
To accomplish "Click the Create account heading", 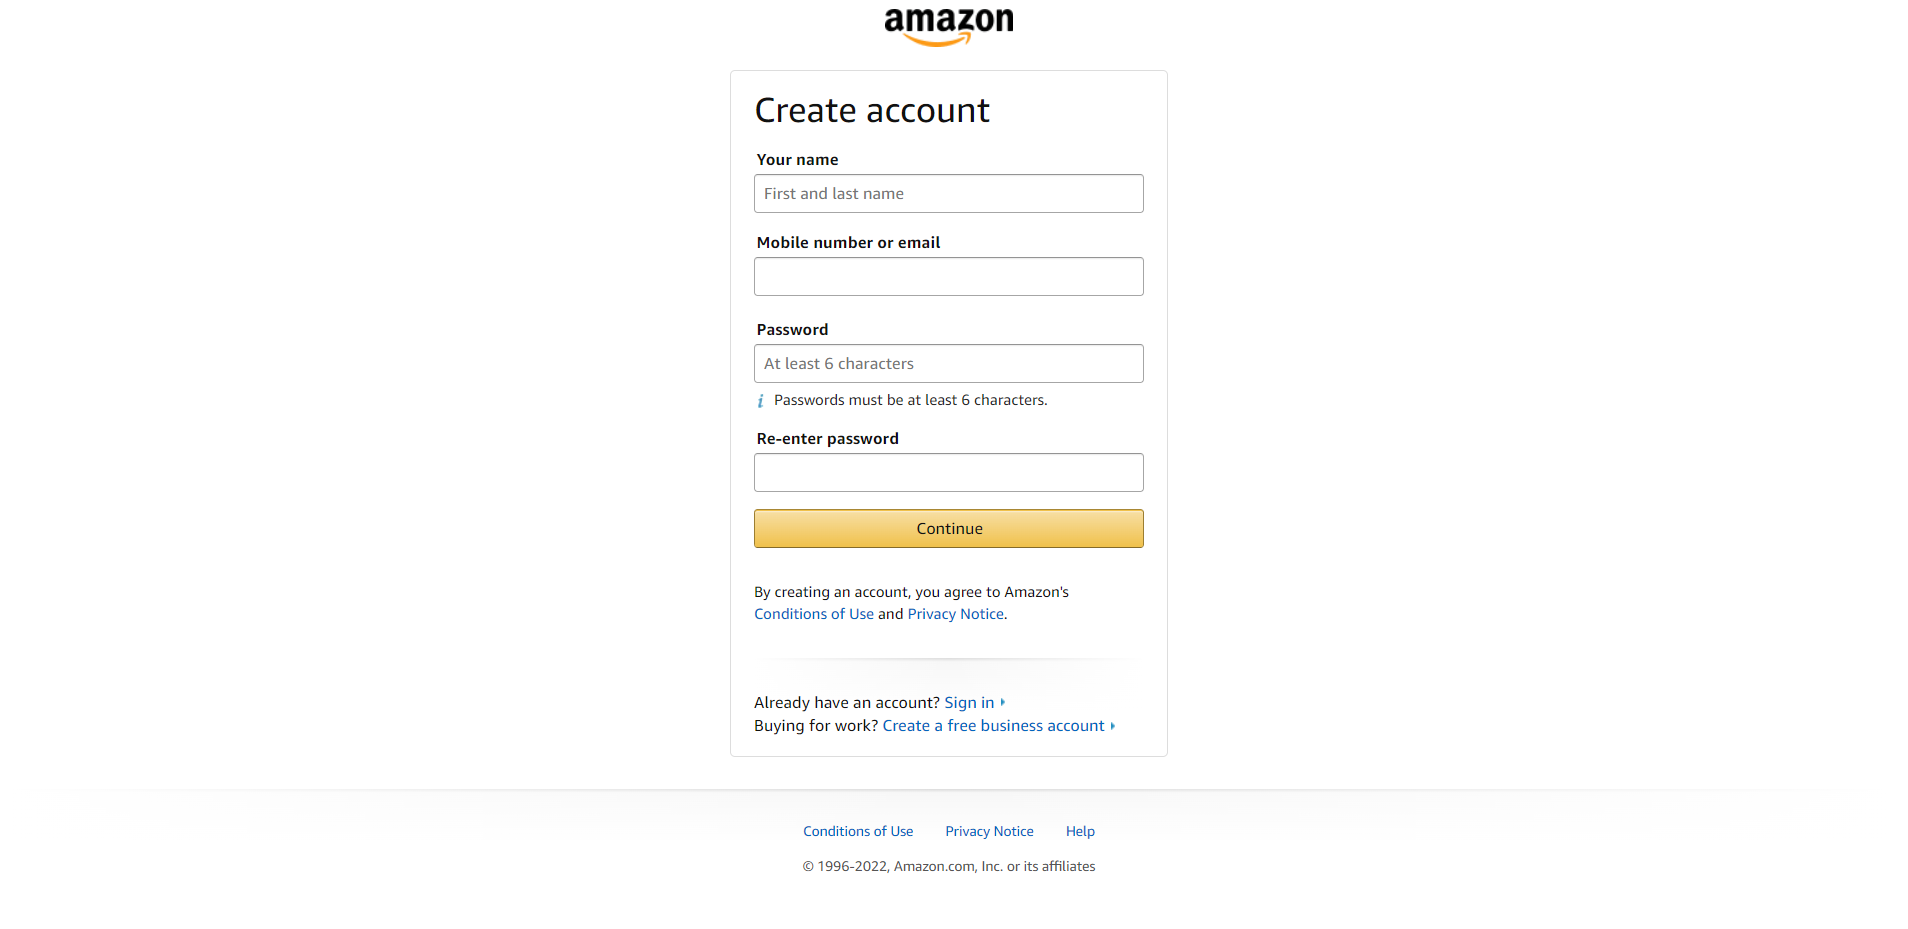I will (872, 110).
